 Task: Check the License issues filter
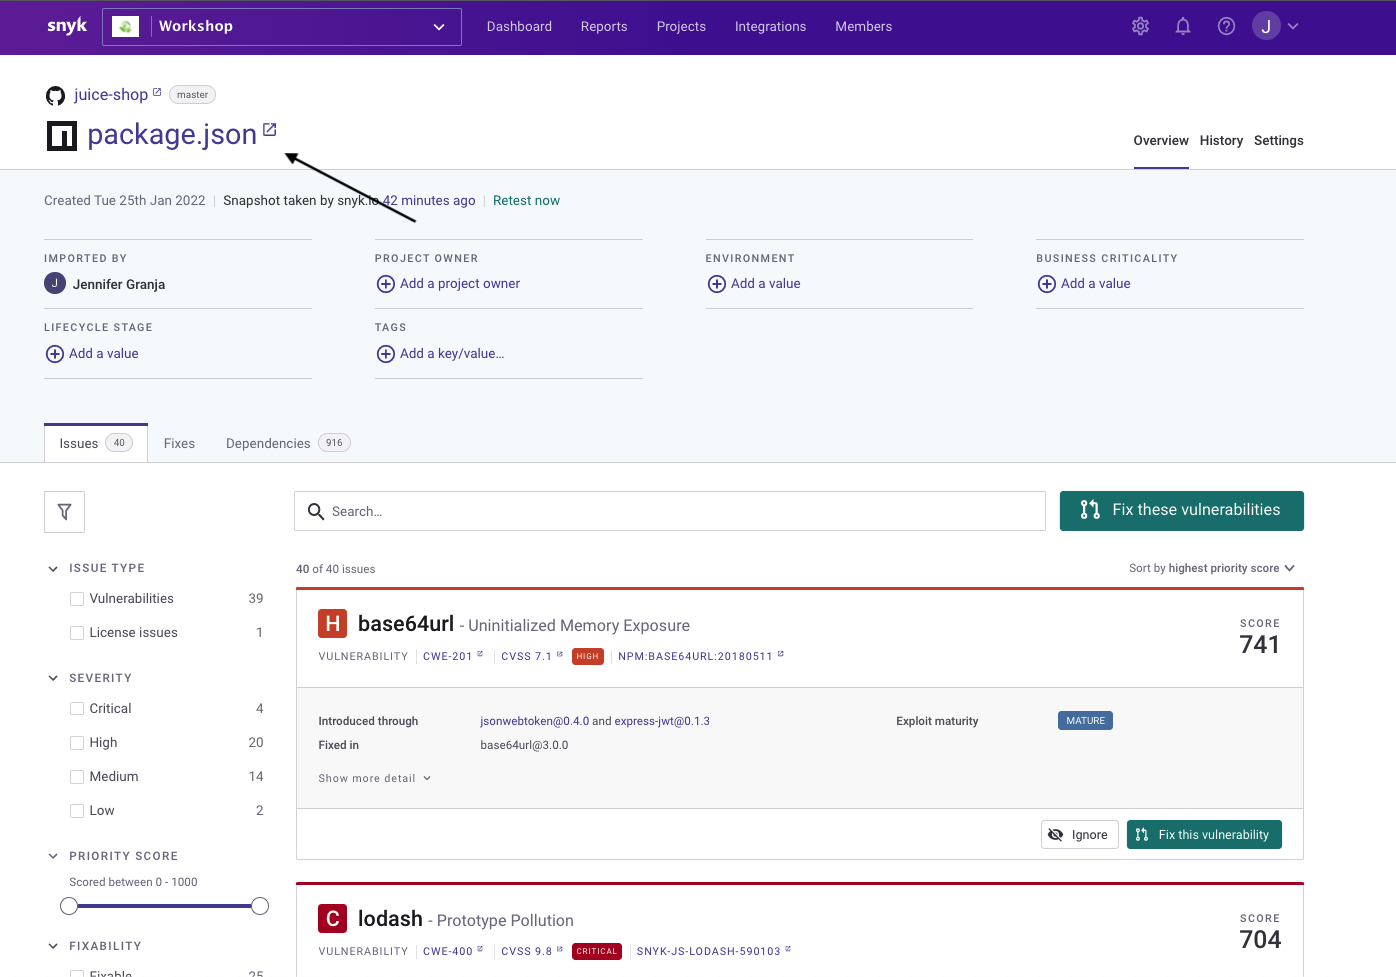click(77, 633)
